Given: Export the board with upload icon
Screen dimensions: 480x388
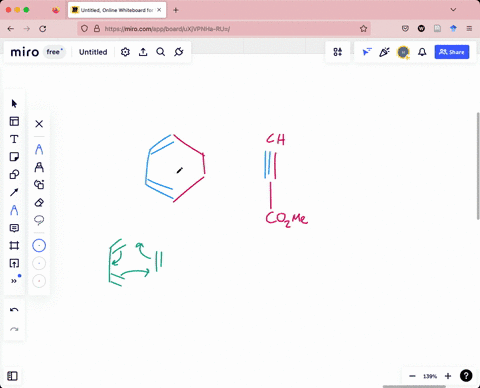Looking at the screenshot, I should click(143, 52).
